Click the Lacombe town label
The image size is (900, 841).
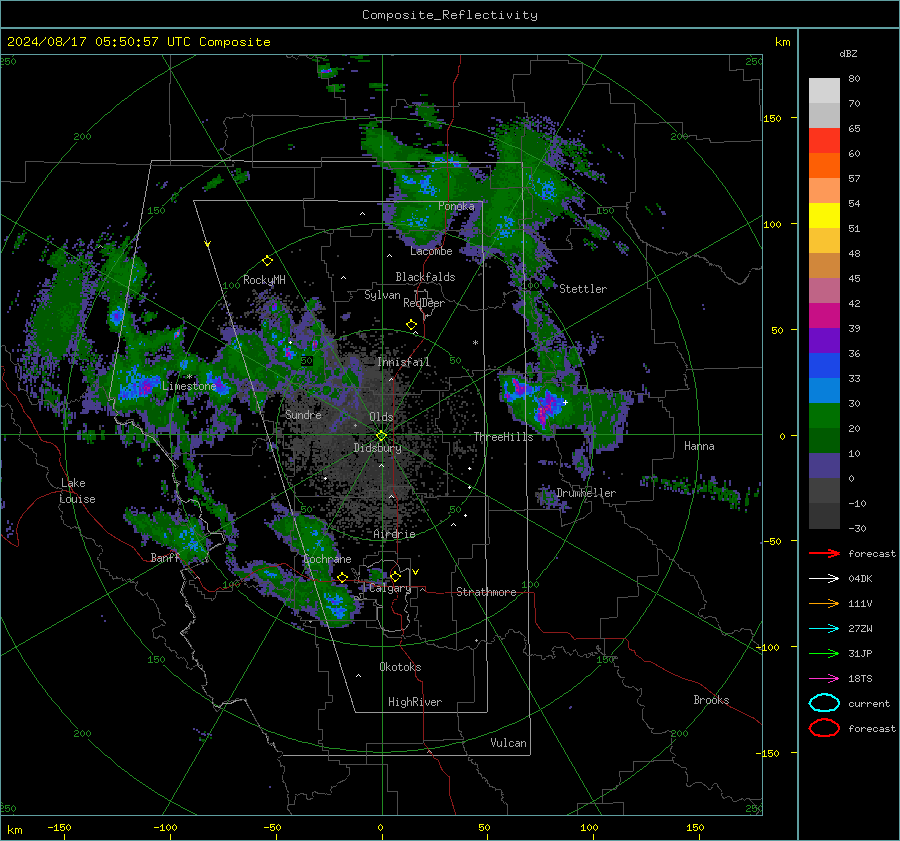click(431, 251)
